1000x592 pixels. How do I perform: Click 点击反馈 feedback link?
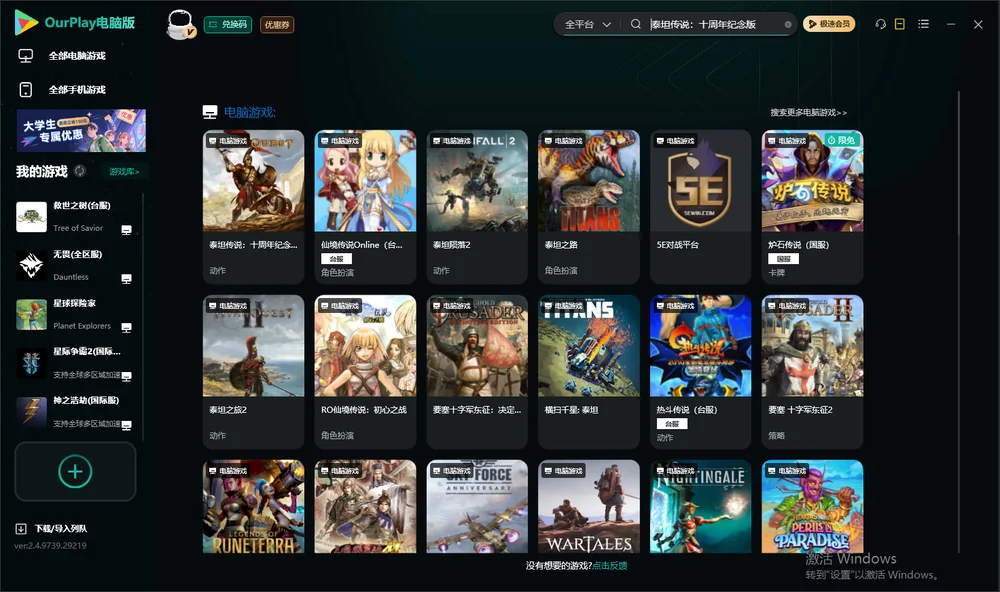pyautogui.click(x=610, y=565)
